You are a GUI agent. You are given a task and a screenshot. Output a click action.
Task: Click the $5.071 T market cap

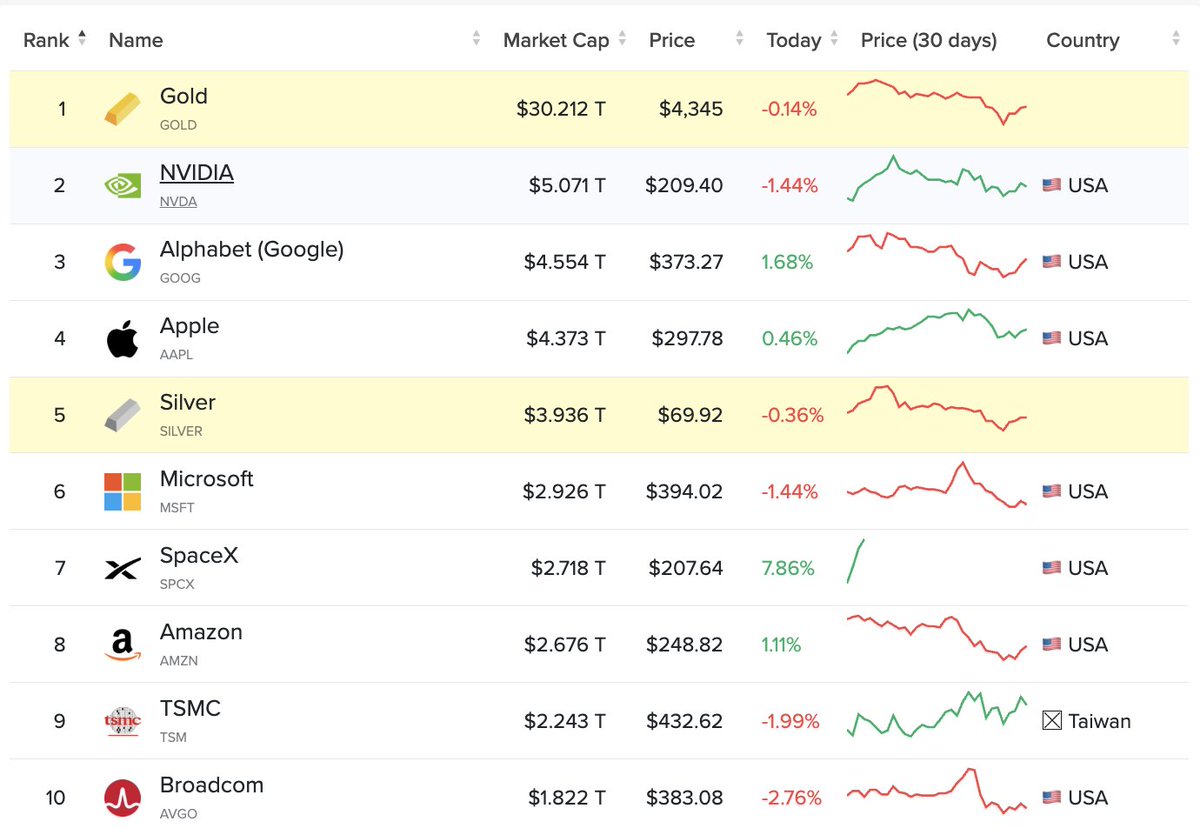[x=567, y=185]
